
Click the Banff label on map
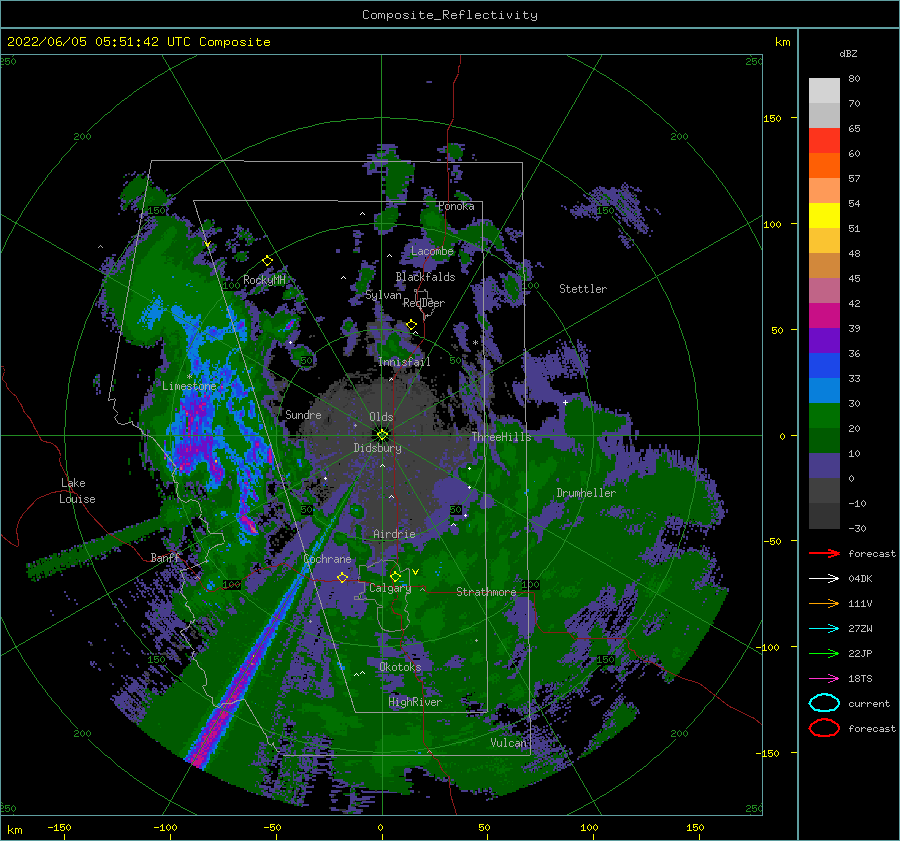[165, 557]
